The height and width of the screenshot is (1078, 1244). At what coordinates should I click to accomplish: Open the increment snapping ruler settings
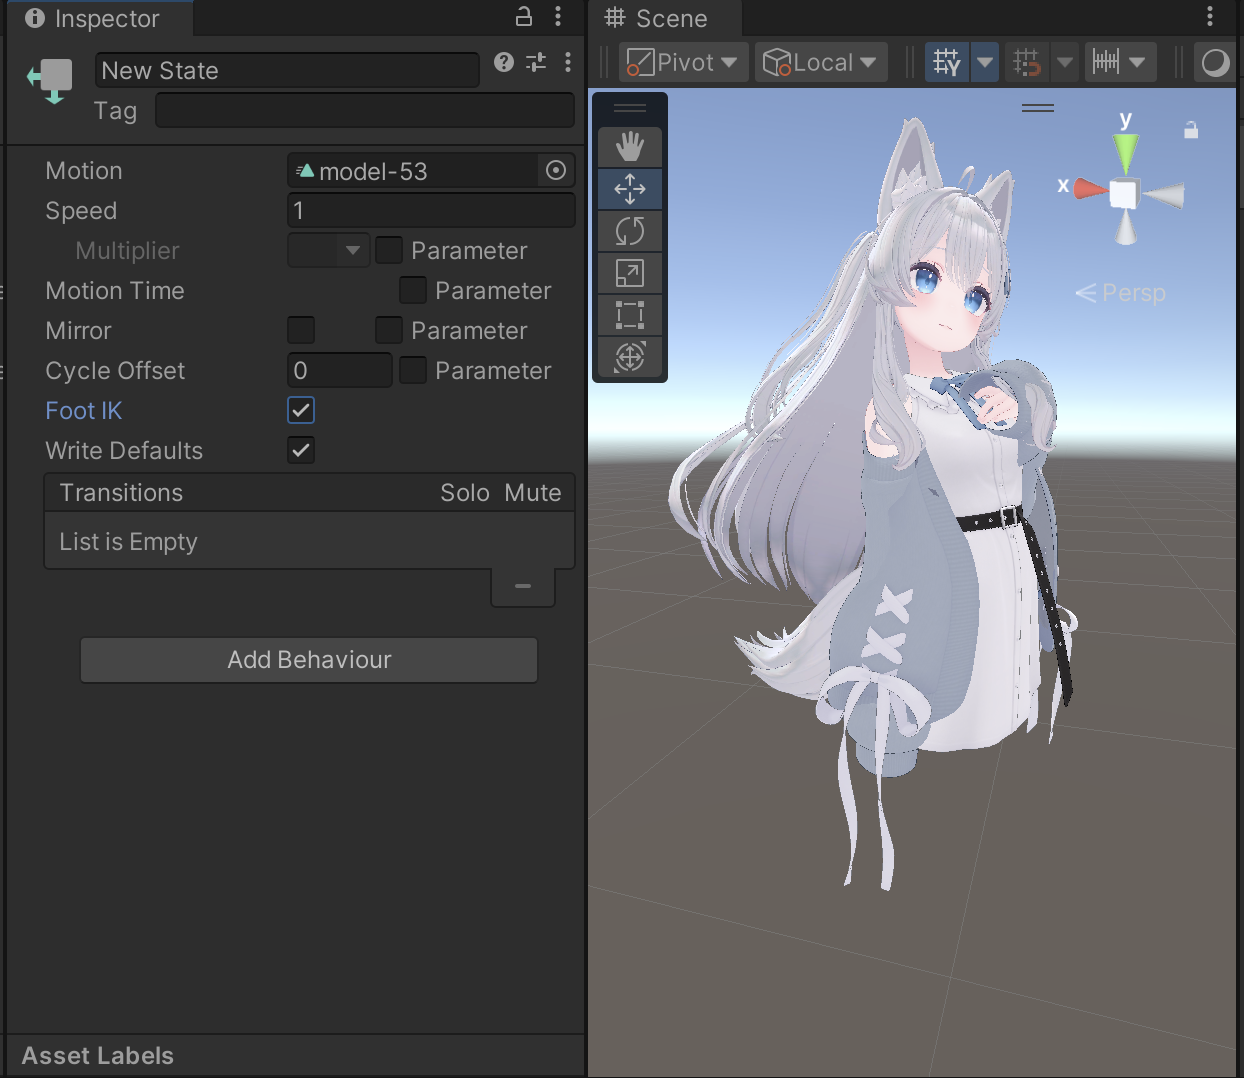1106,62
